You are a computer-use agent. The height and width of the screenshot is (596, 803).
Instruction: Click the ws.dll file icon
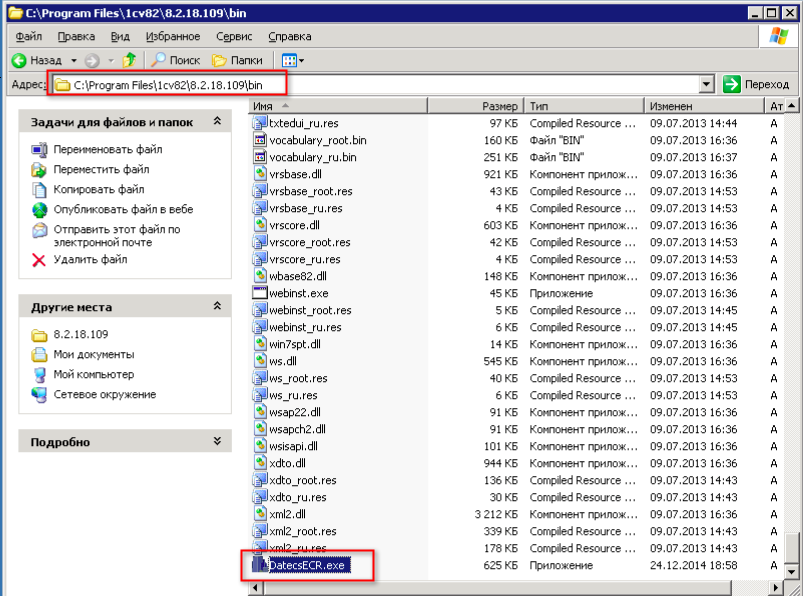(261, 361)
